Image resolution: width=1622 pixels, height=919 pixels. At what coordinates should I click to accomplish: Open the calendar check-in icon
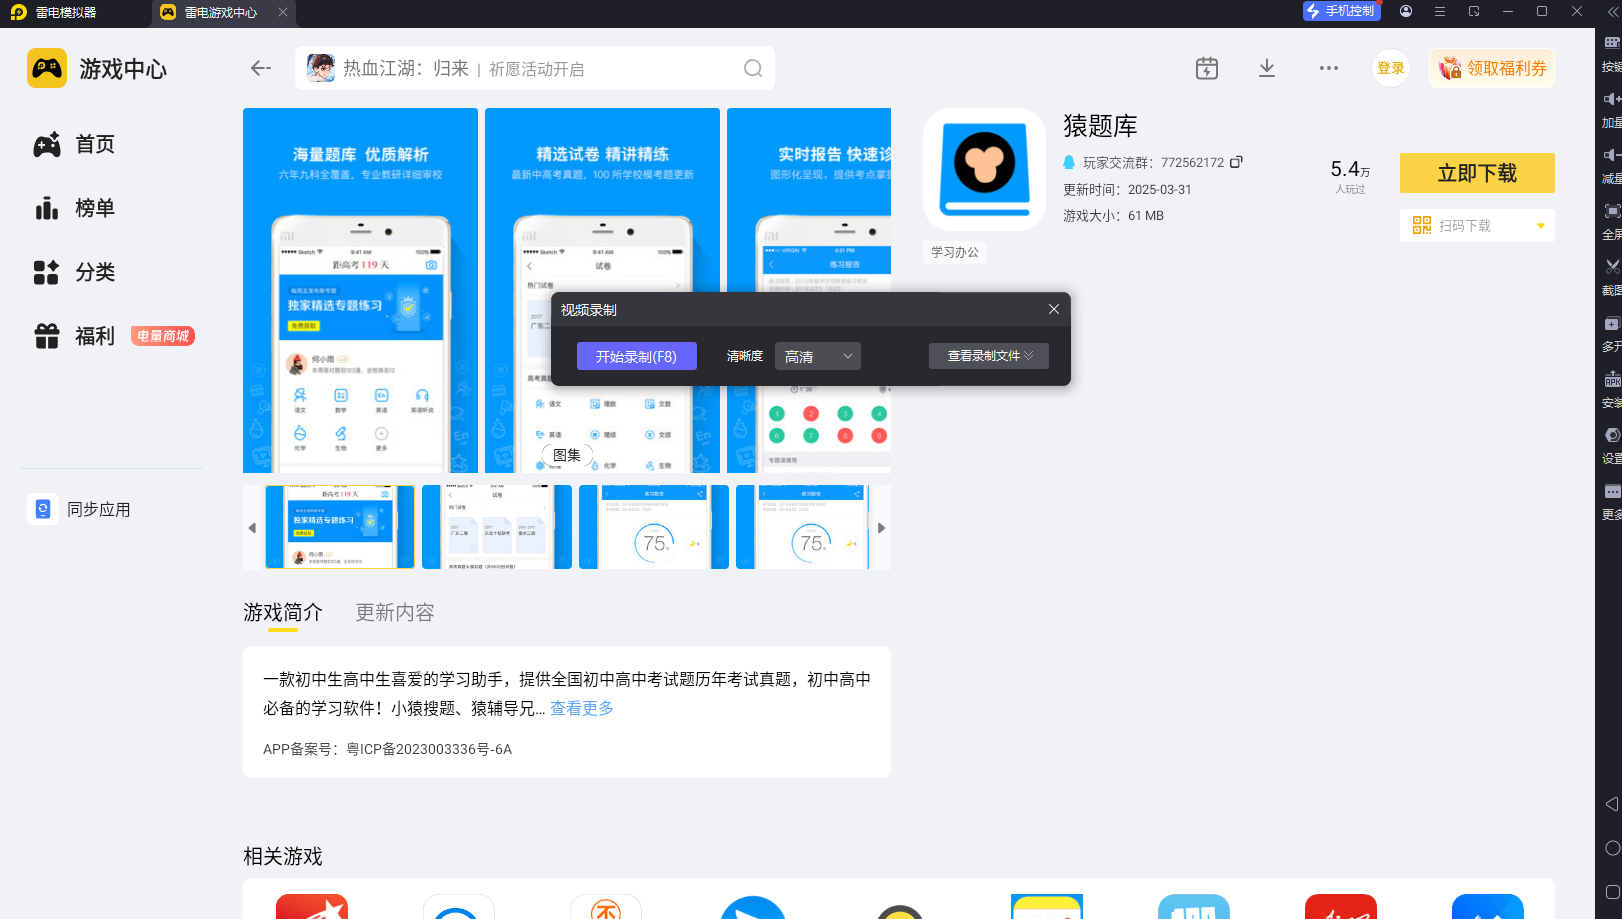tap(1207, 68)
